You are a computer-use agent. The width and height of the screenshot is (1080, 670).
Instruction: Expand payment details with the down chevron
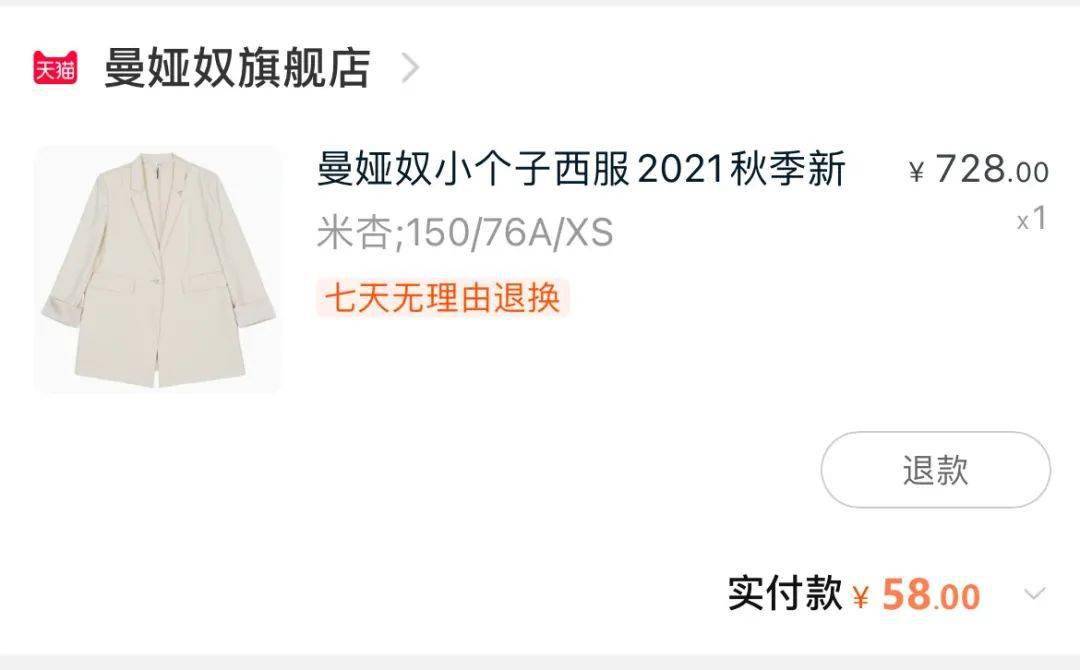click(1035, 594)
